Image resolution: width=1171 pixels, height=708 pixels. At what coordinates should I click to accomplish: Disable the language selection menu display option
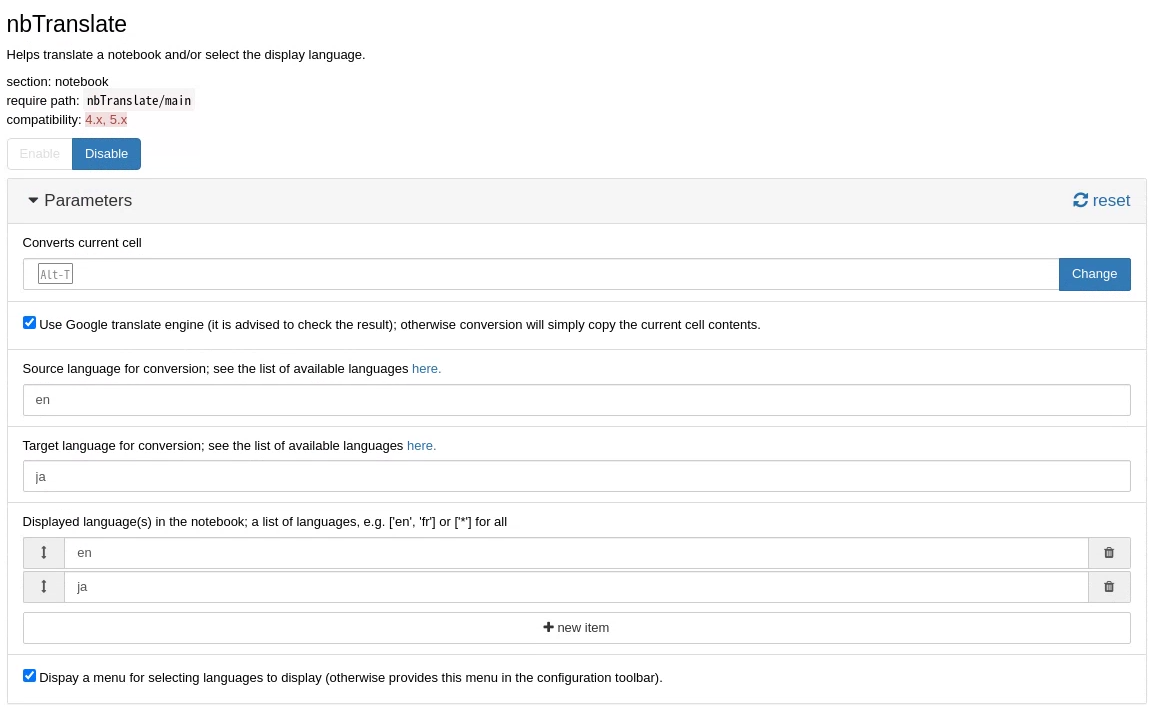click(x=29, y=675)
